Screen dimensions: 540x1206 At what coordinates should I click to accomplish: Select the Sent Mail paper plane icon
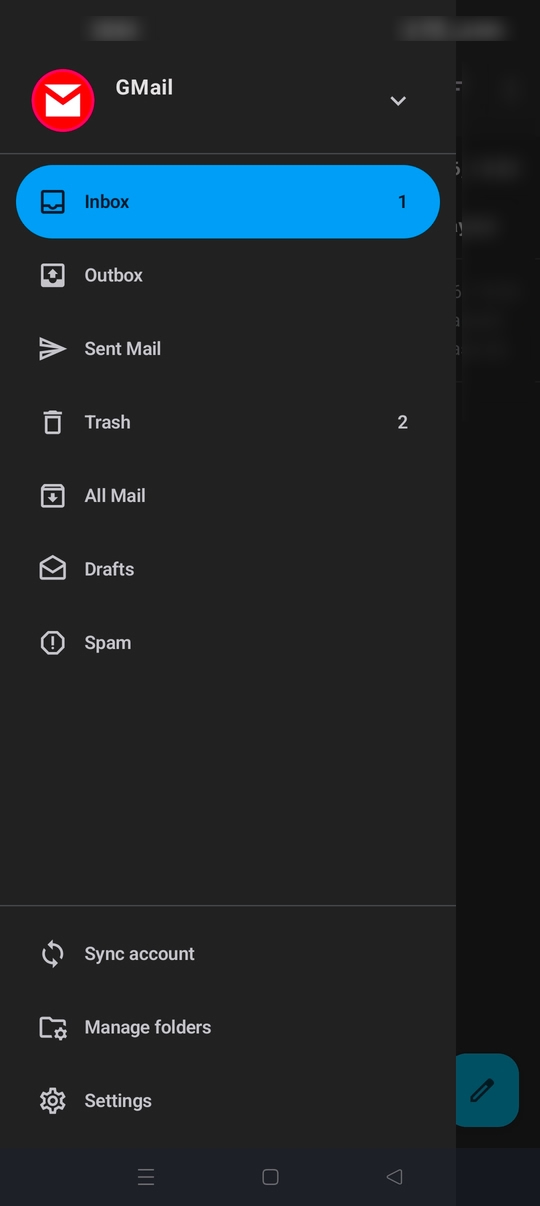click(x=52, y=349)
